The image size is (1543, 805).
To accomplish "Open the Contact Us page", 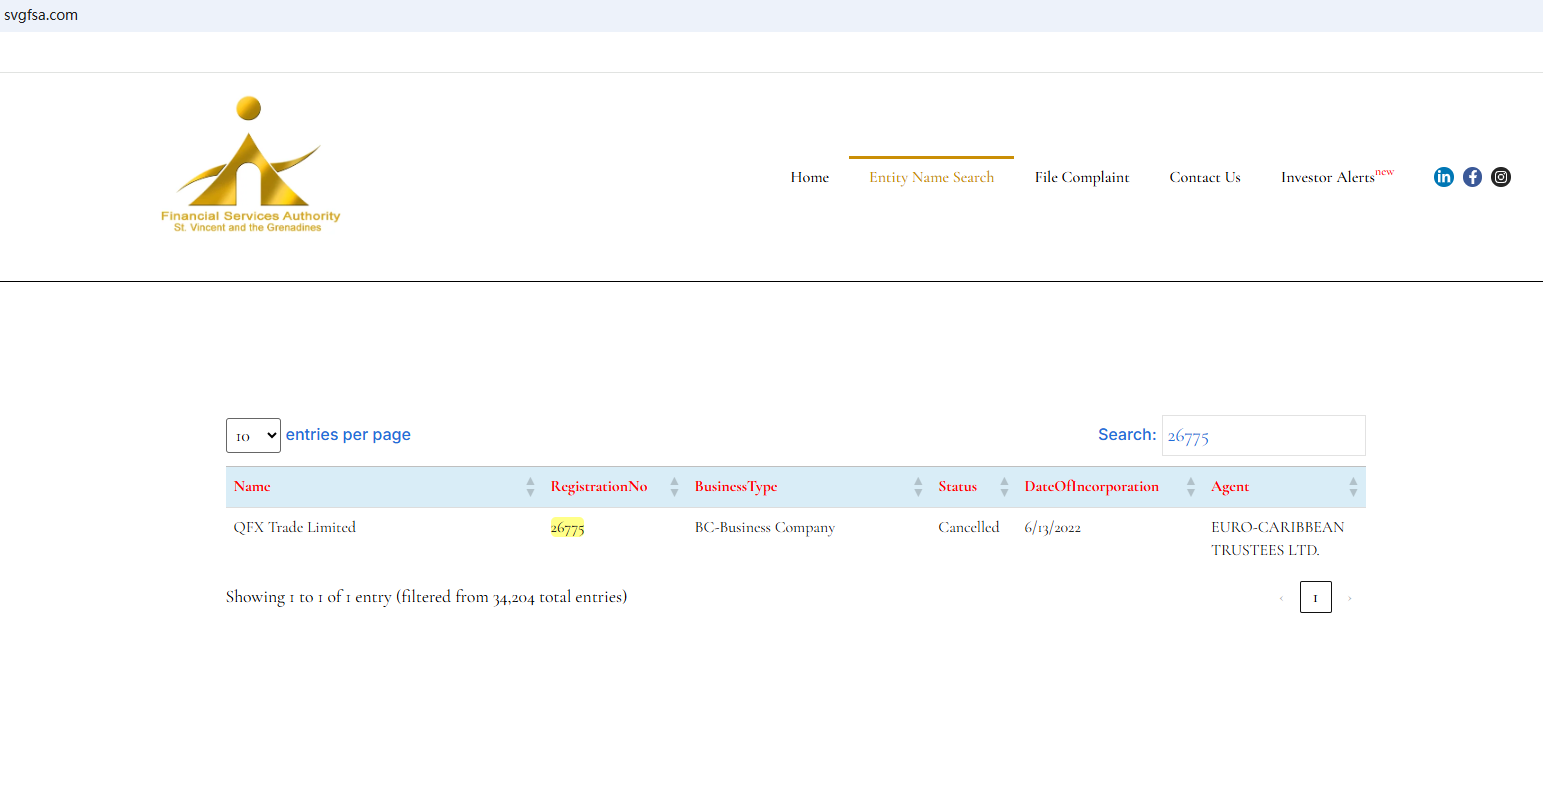I will pos(1204,177).
